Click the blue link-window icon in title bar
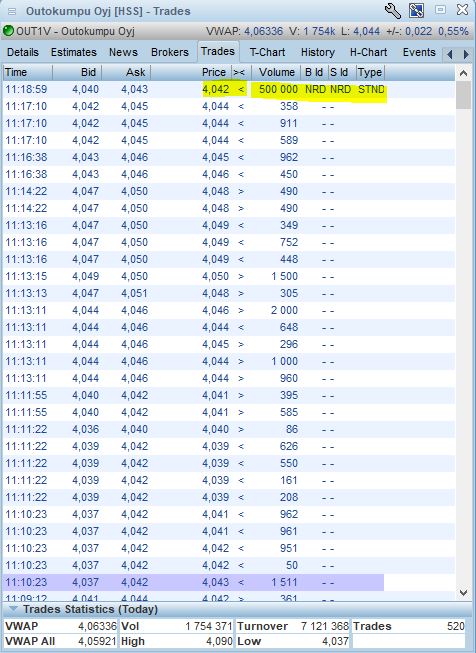This screenshot has width=476, height=653. (416, 10)
